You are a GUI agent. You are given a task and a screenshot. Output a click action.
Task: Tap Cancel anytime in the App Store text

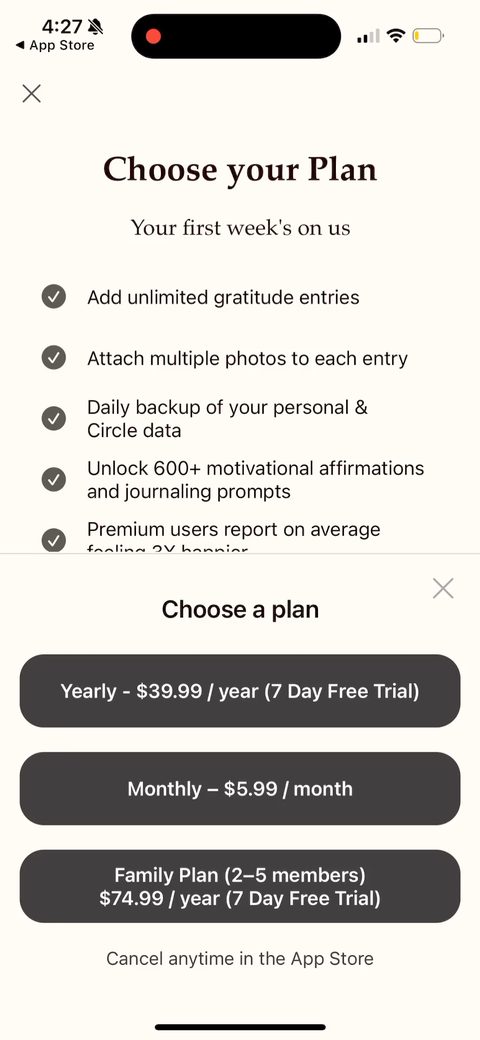(240, 958)
